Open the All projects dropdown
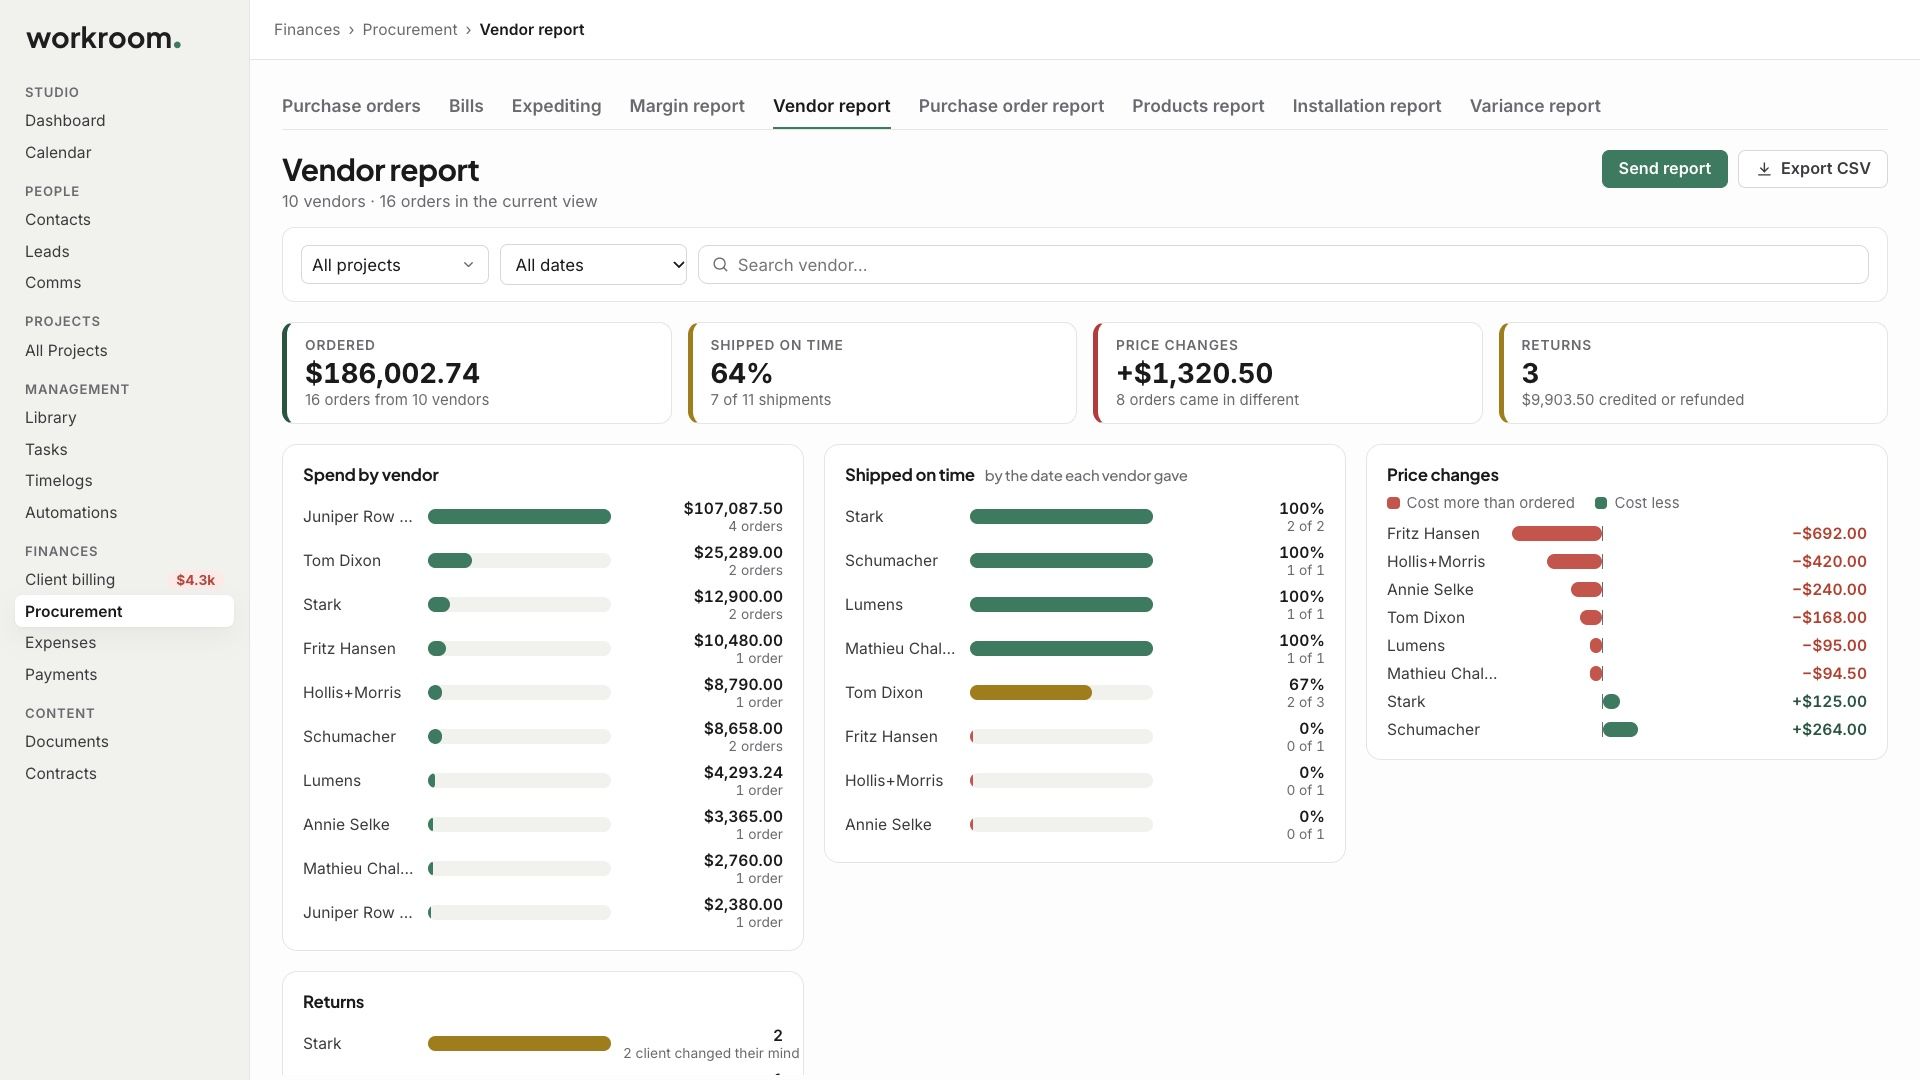1920x1080 pixels. coord(394,265)
